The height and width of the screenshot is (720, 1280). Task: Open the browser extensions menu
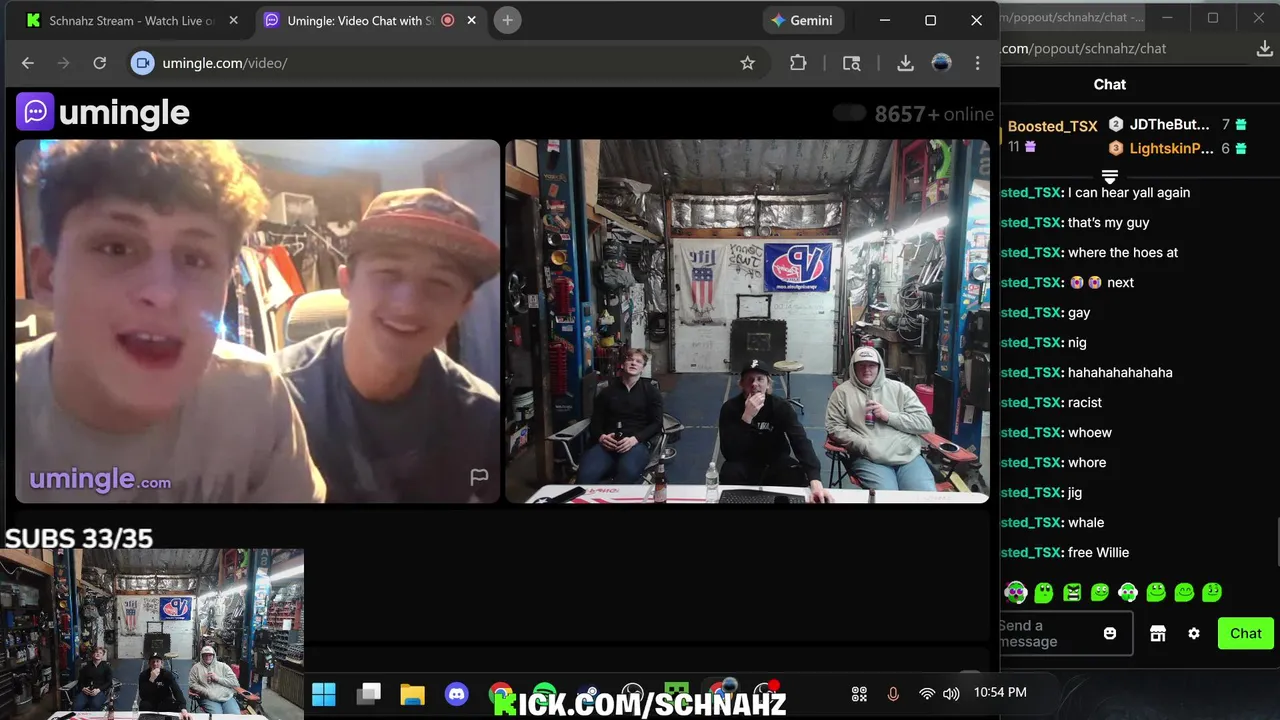798,63
